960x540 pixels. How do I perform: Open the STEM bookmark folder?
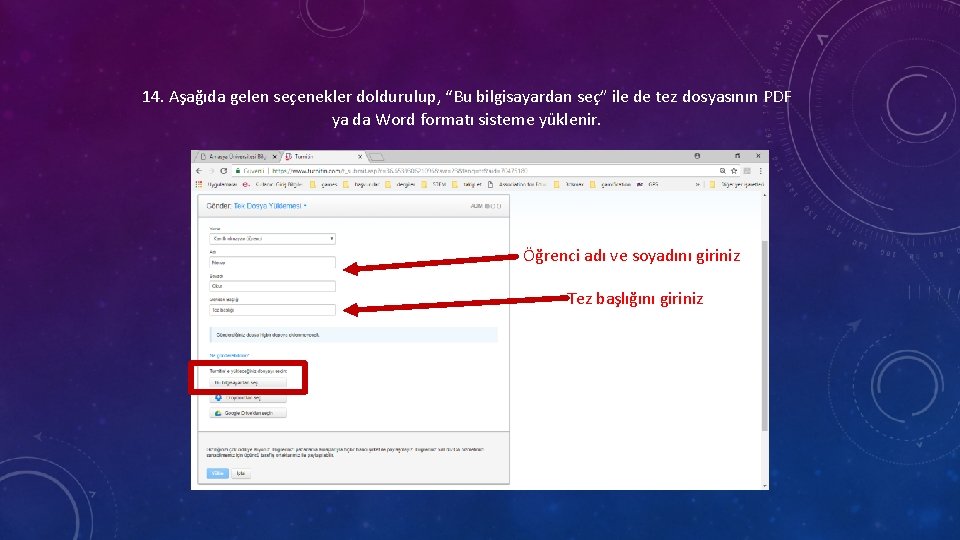[x=433, y=184]
